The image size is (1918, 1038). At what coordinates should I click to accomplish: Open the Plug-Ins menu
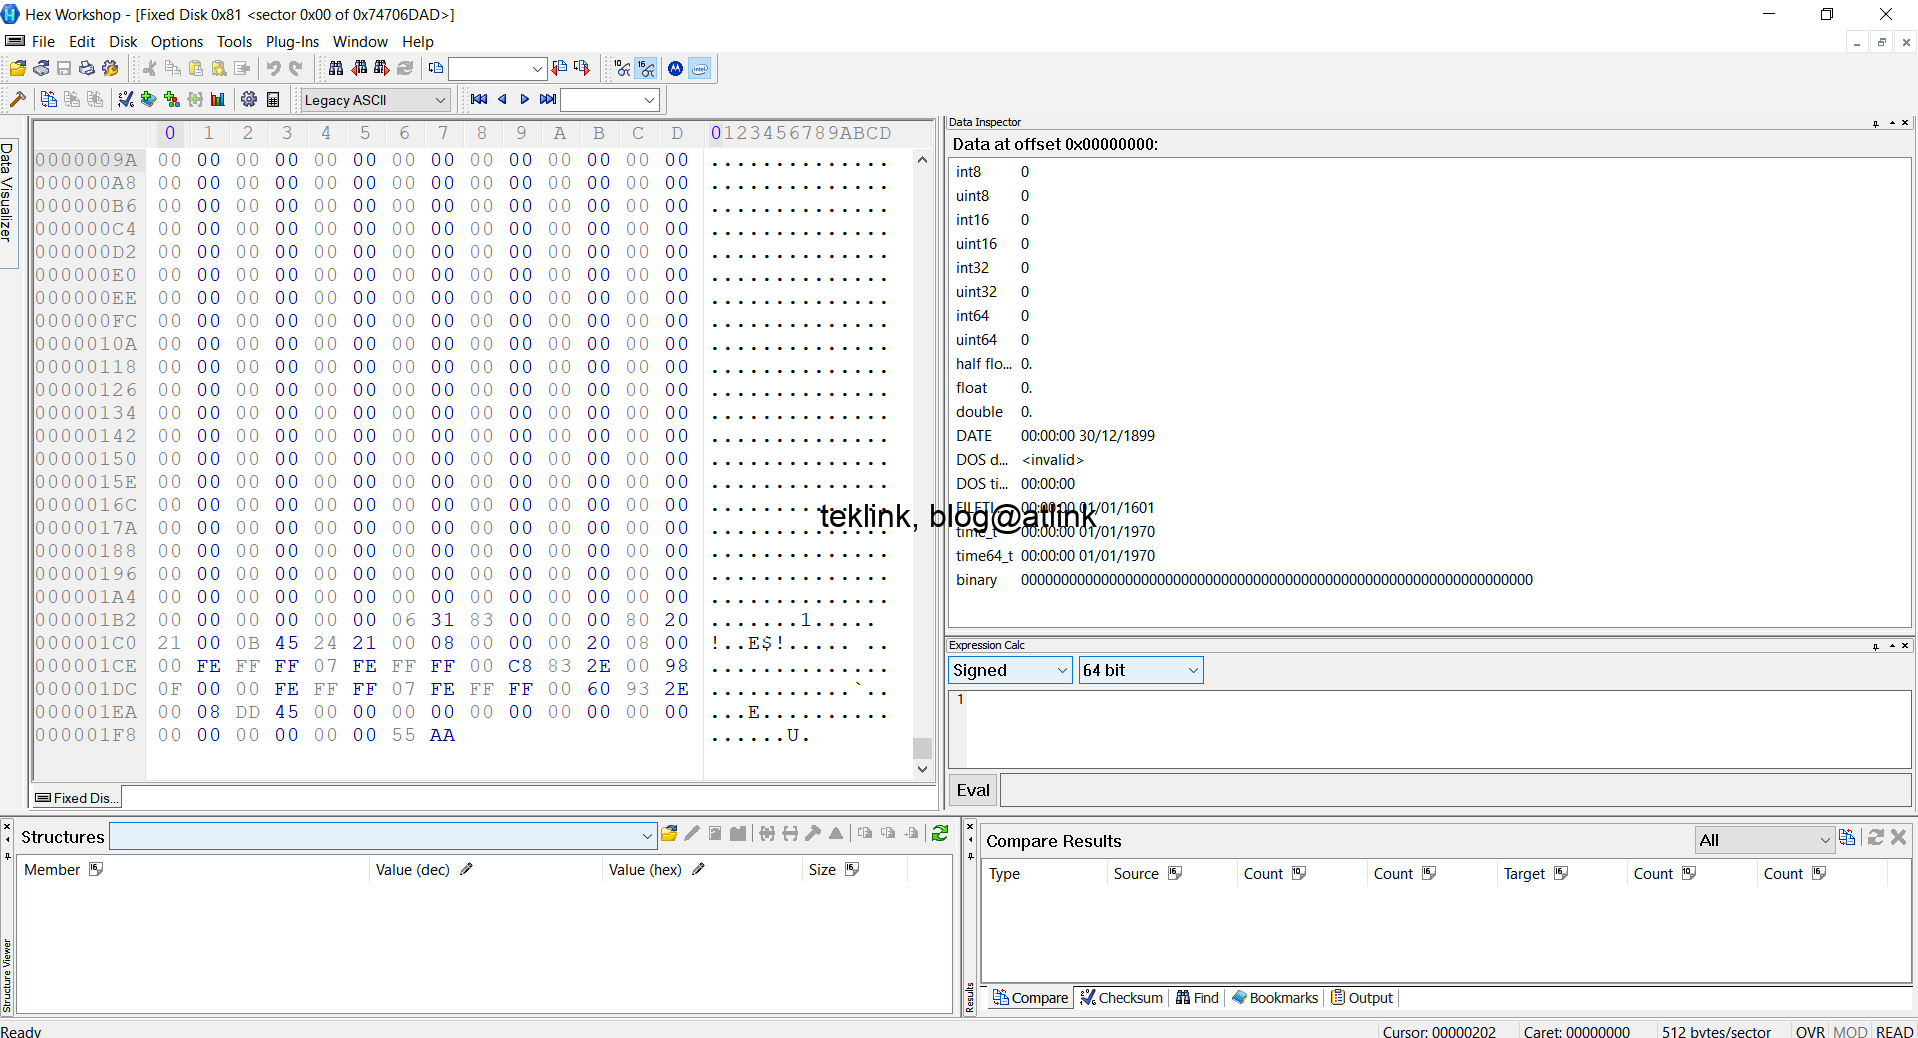coord(292,41)
